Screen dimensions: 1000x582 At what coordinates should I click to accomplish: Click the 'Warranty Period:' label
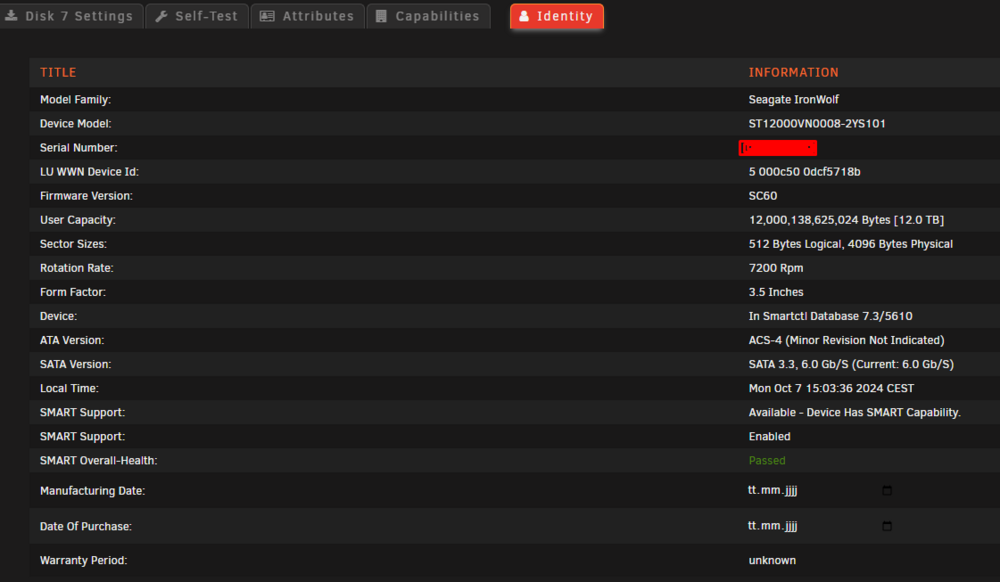(84, 560)
